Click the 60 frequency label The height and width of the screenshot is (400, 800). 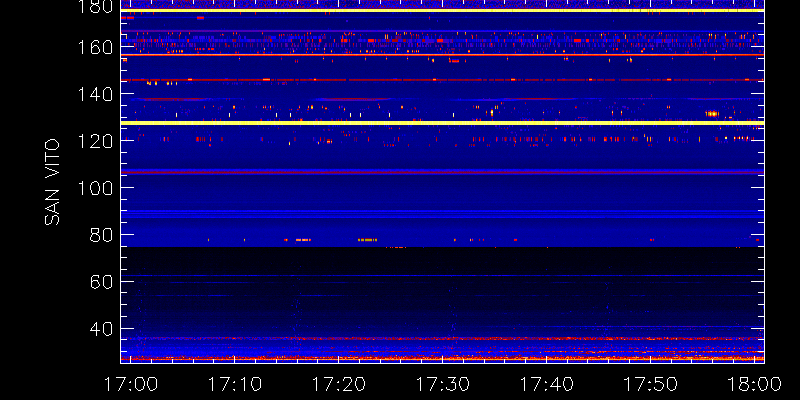102,282
